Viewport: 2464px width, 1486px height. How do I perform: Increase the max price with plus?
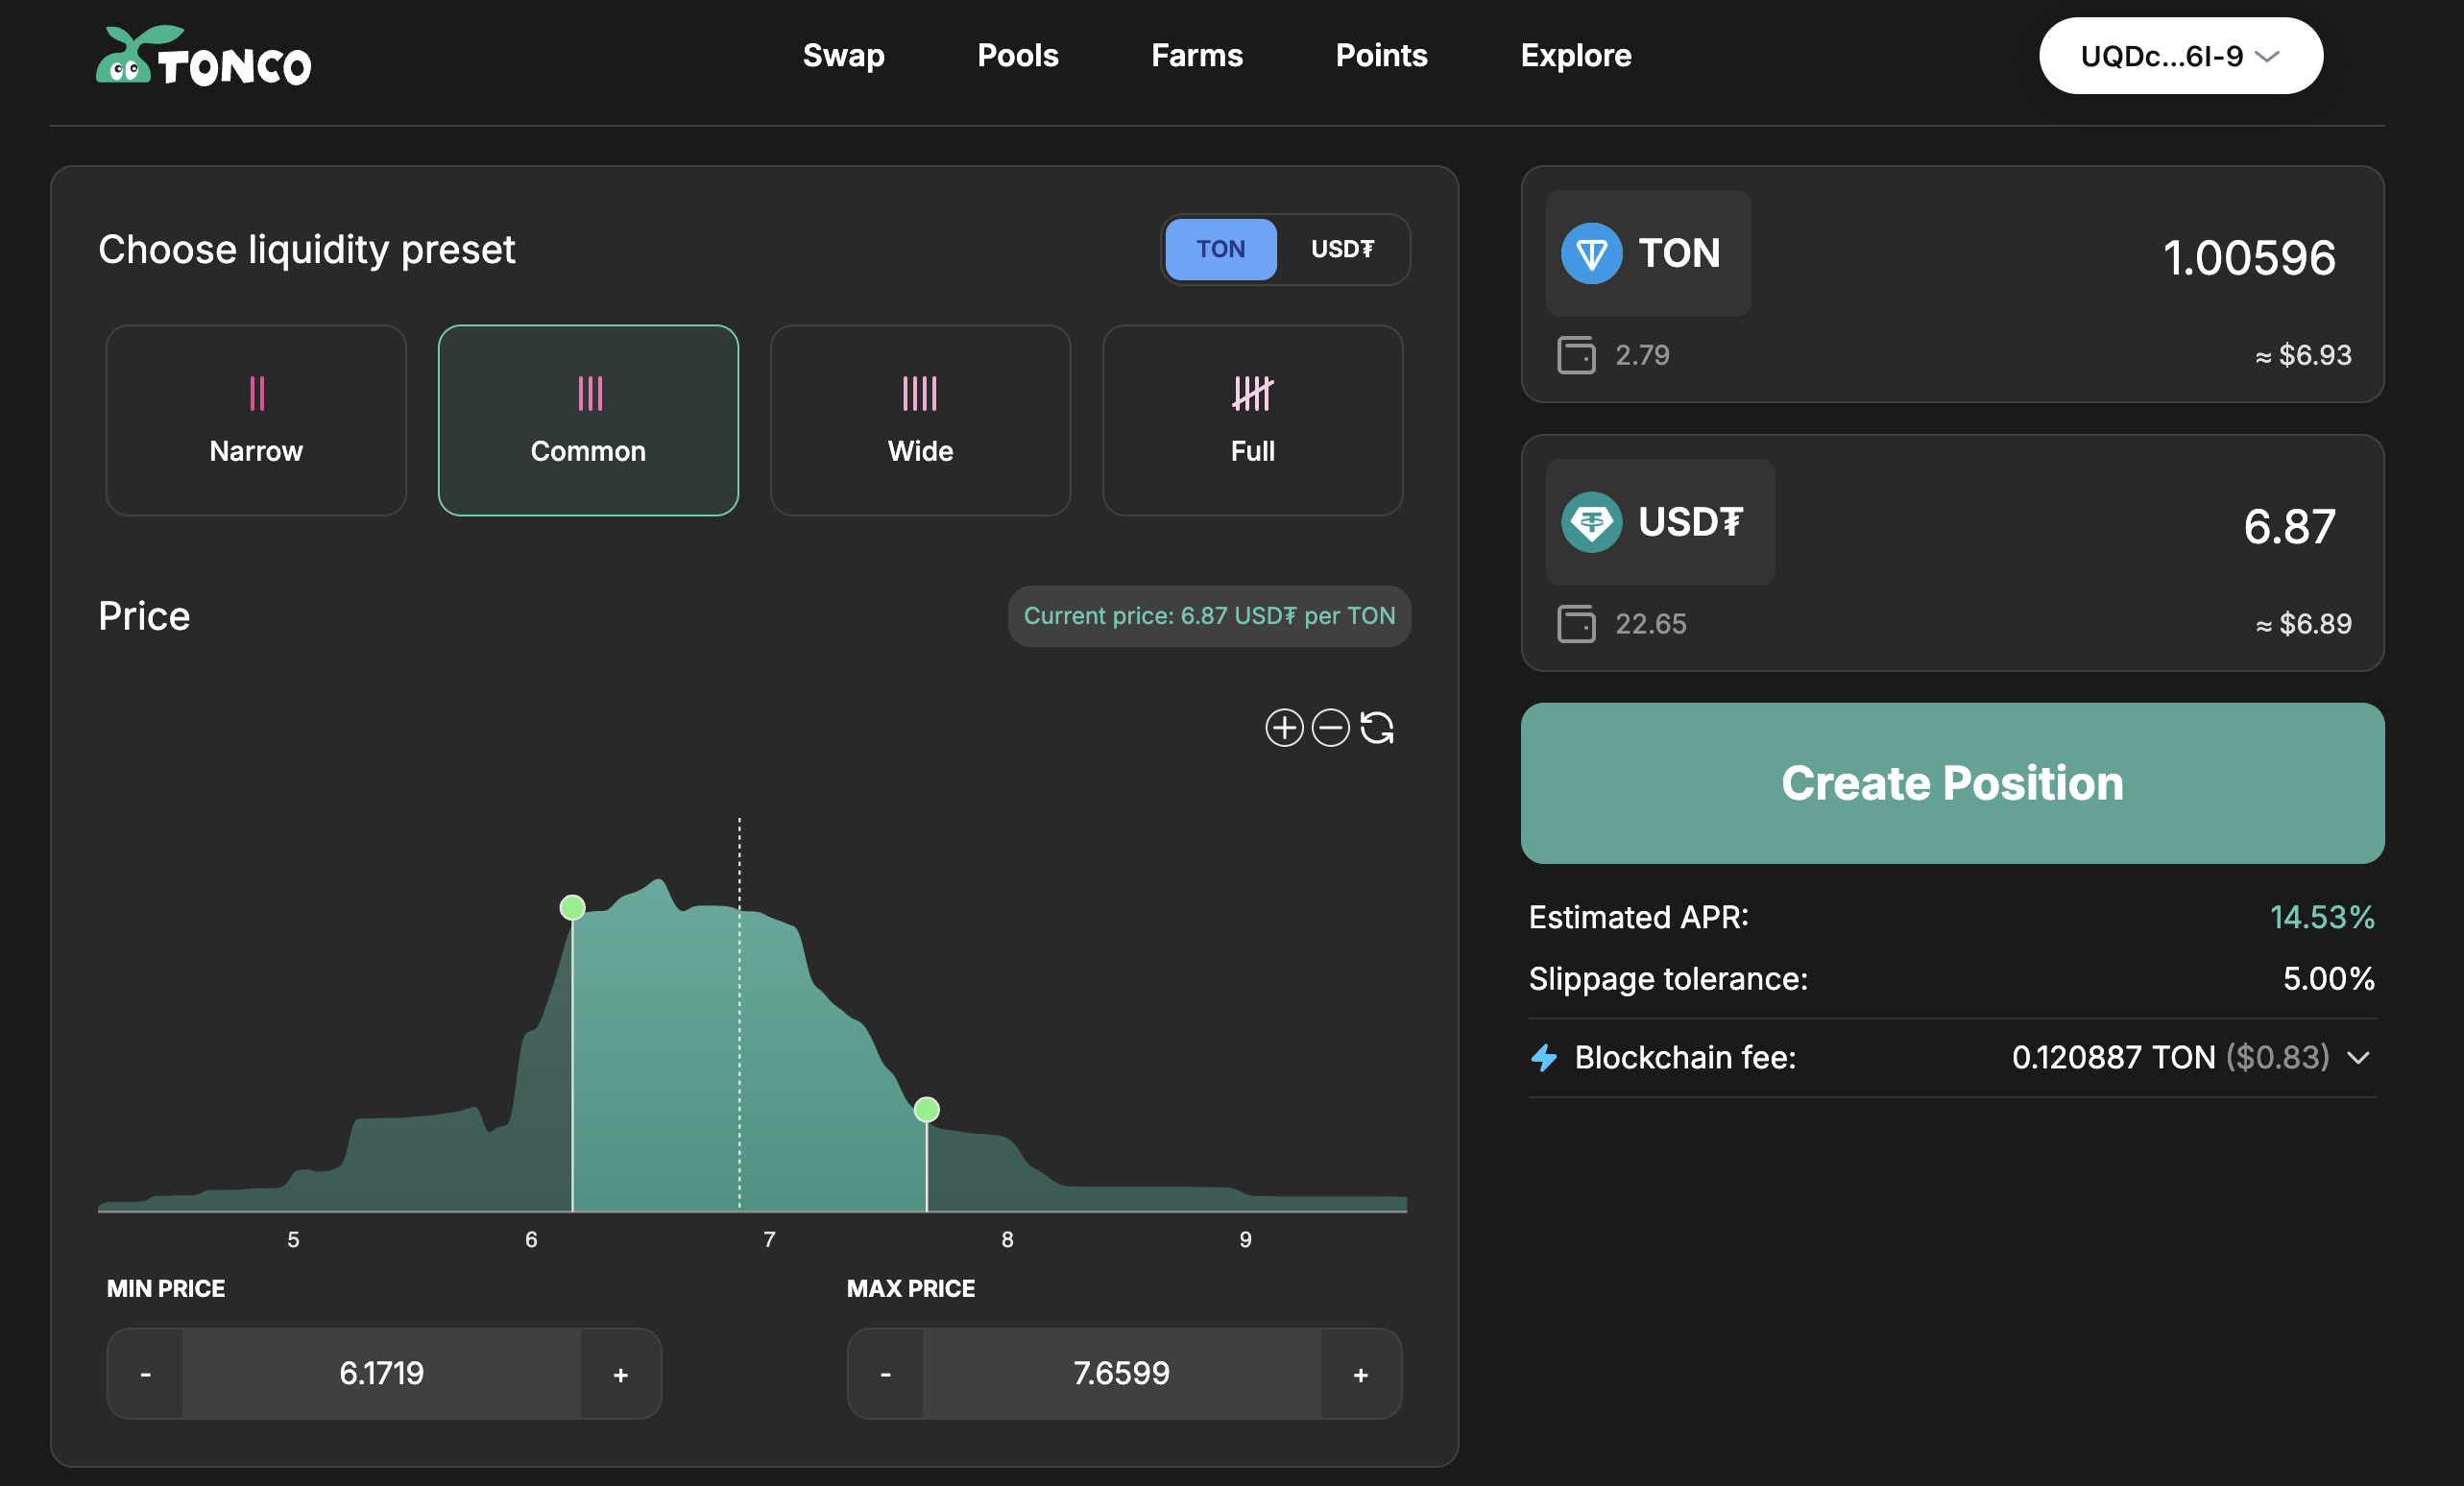(x=1360, y=1374)
